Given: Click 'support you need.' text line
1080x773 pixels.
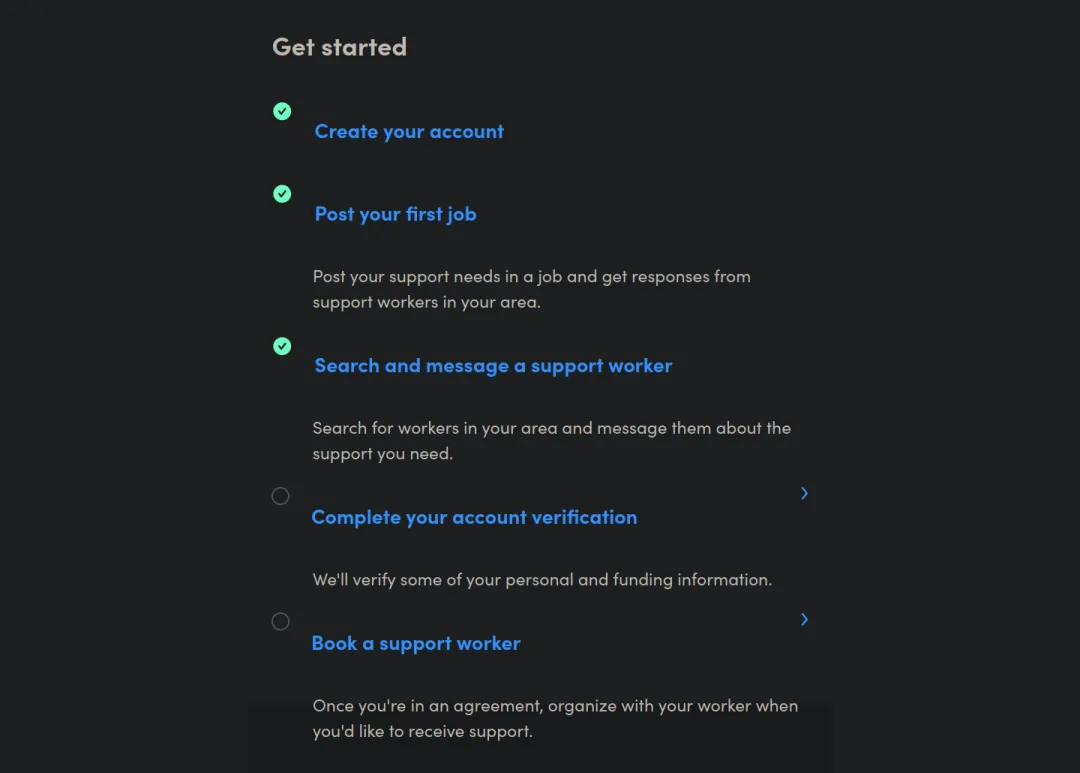Looking at the screenshot, I should click(x=382, y=453).
